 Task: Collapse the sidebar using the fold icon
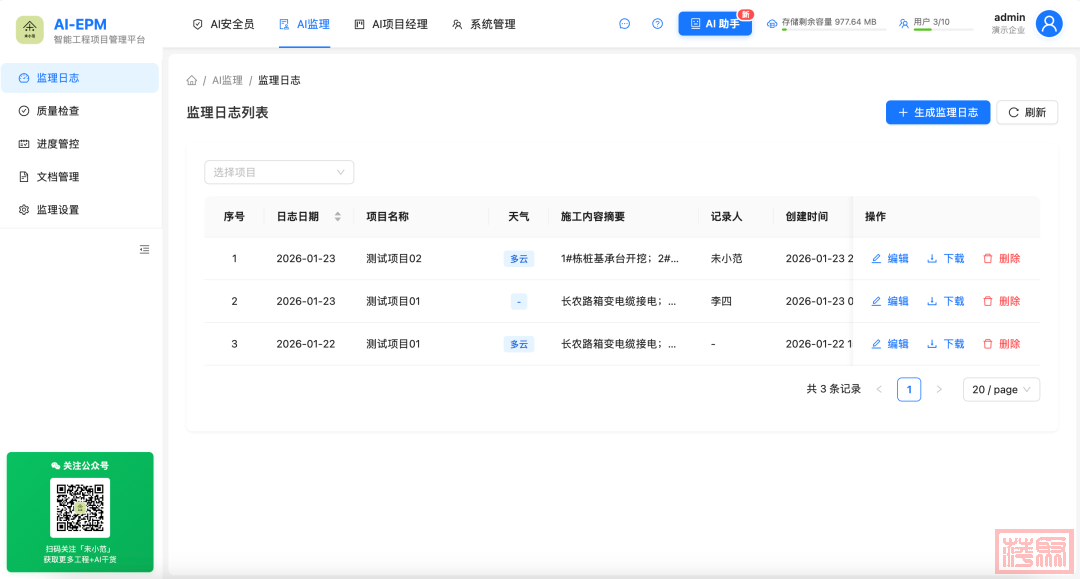pyautogui.click(x=145, y=249)
